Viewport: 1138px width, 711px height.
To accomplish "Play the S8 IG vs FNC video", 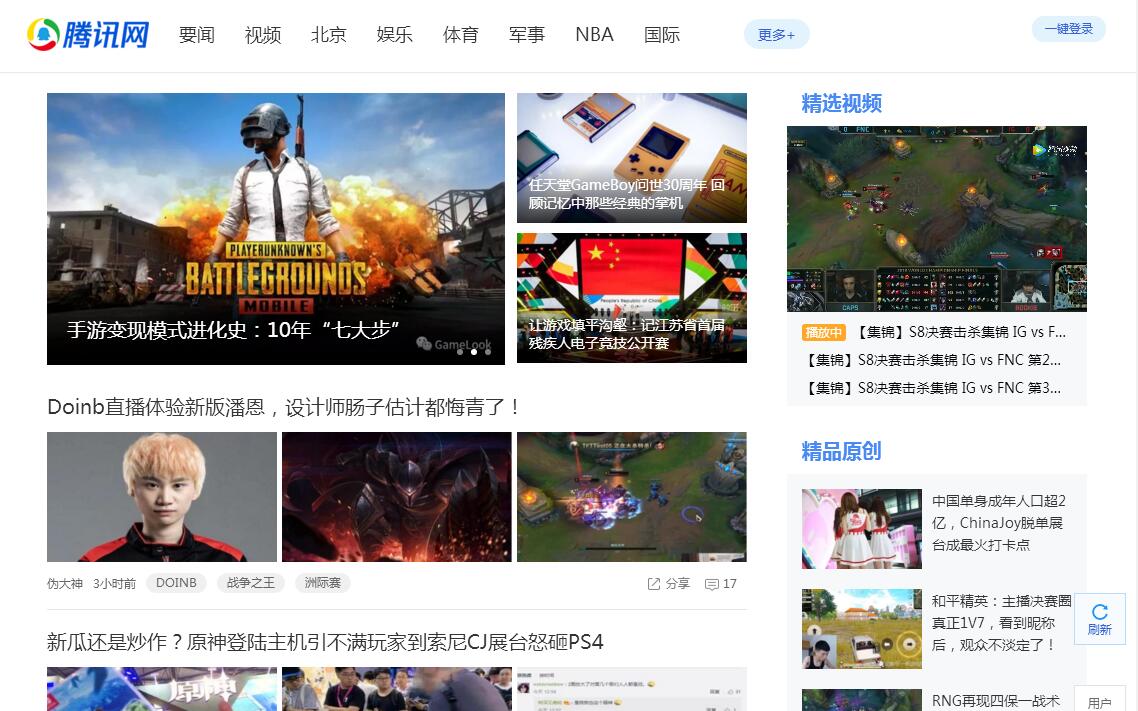I will pos(936,218).
